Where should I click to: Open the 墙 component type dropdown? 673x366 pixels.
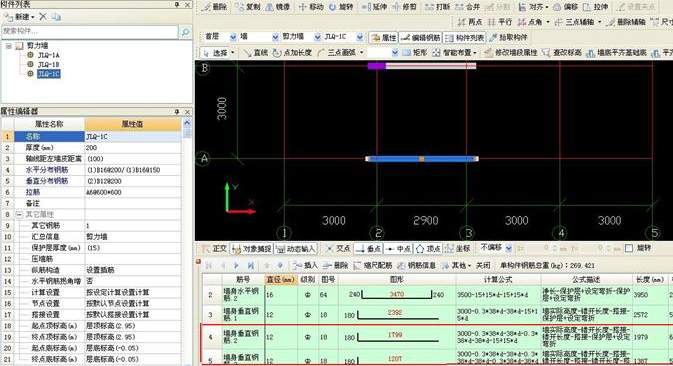[275, 37]
